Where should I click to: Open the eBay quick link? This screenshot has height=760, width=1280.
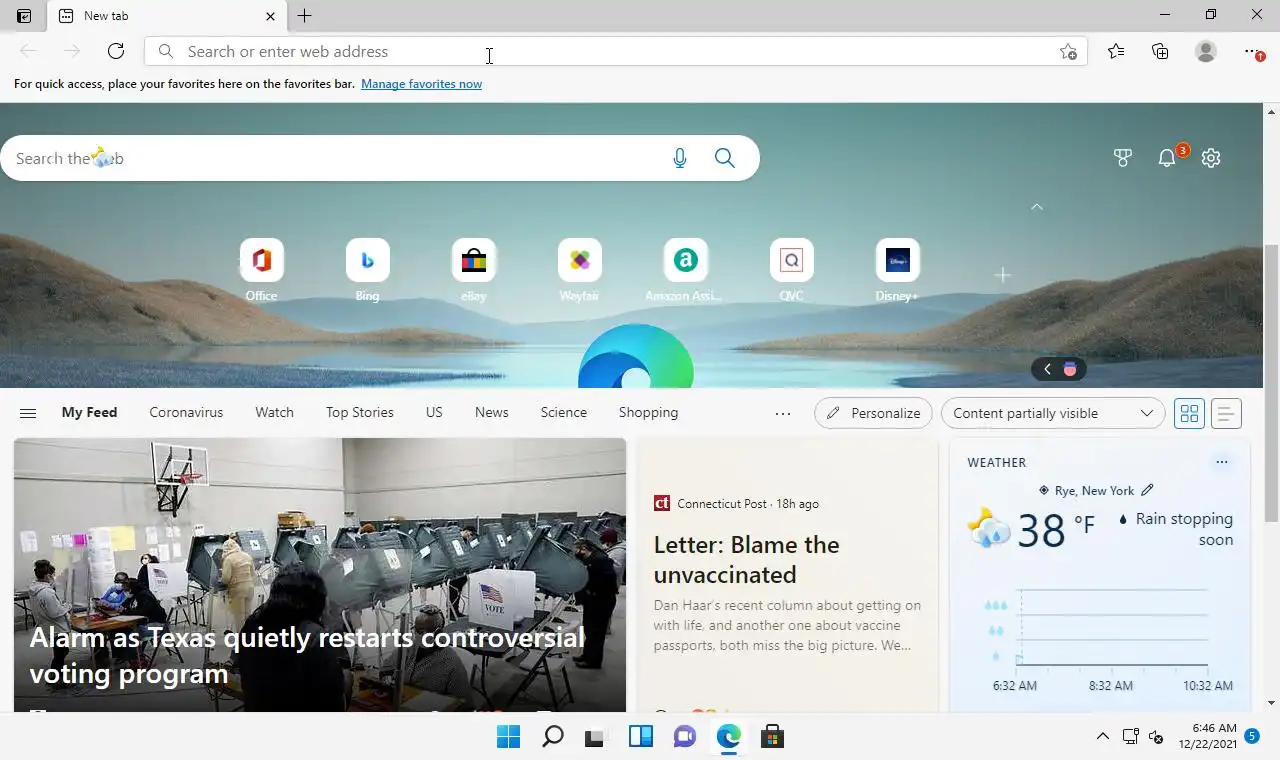point(473,270)
